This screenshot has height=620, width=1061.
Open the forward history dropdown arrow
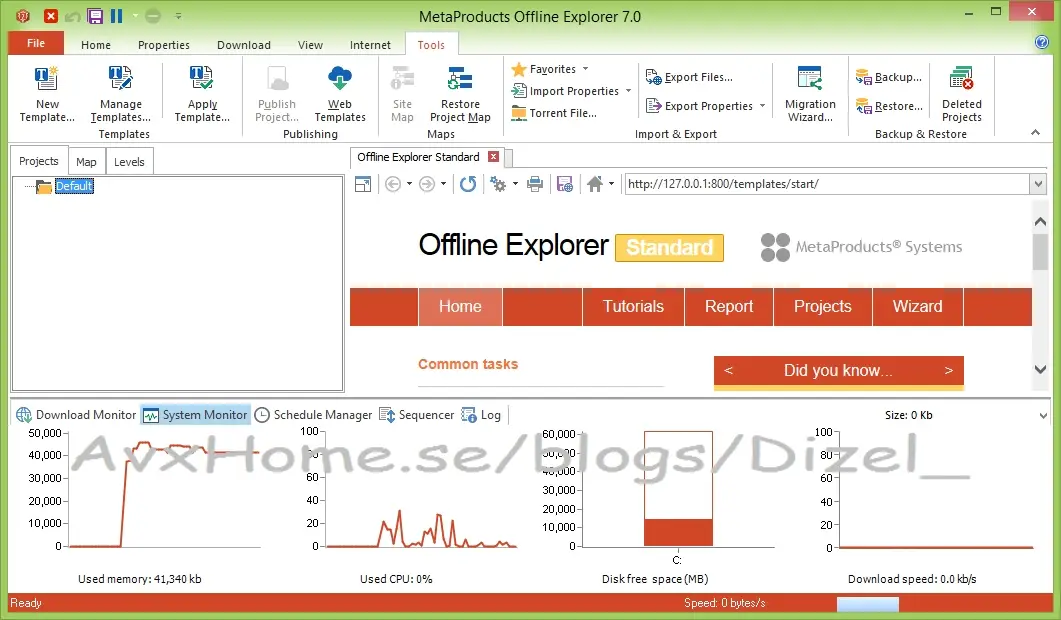click(x=443, y=184)
